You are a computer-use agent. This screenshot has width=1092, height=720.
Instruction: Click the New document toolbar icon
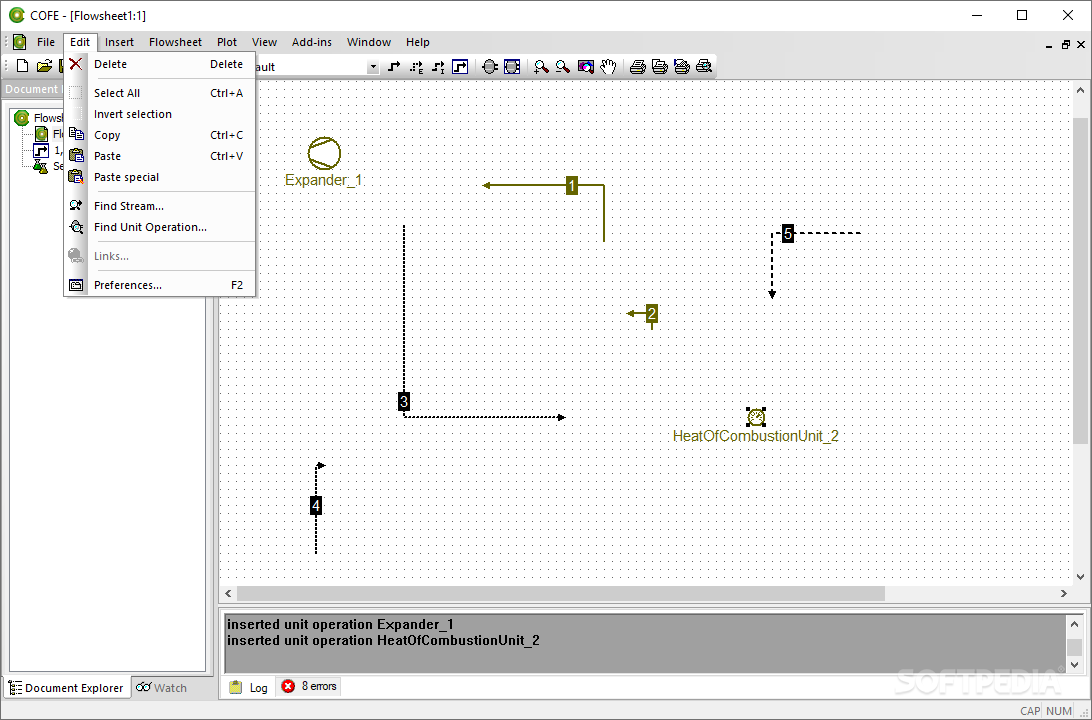(22, 66)
